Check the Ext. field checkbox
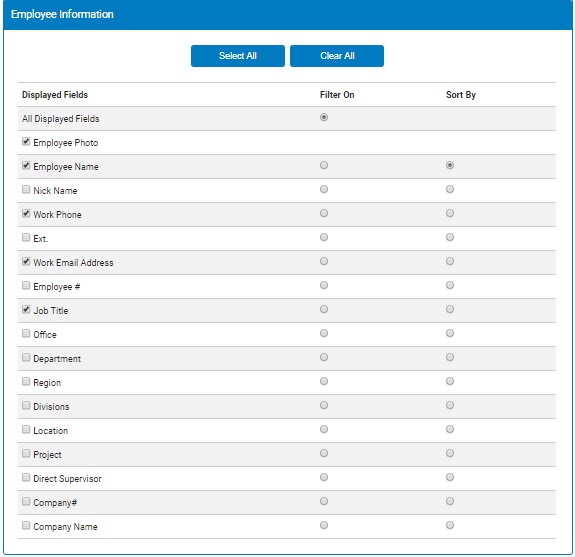This screenshot has width=575, height=557. [x=26, y=237]
